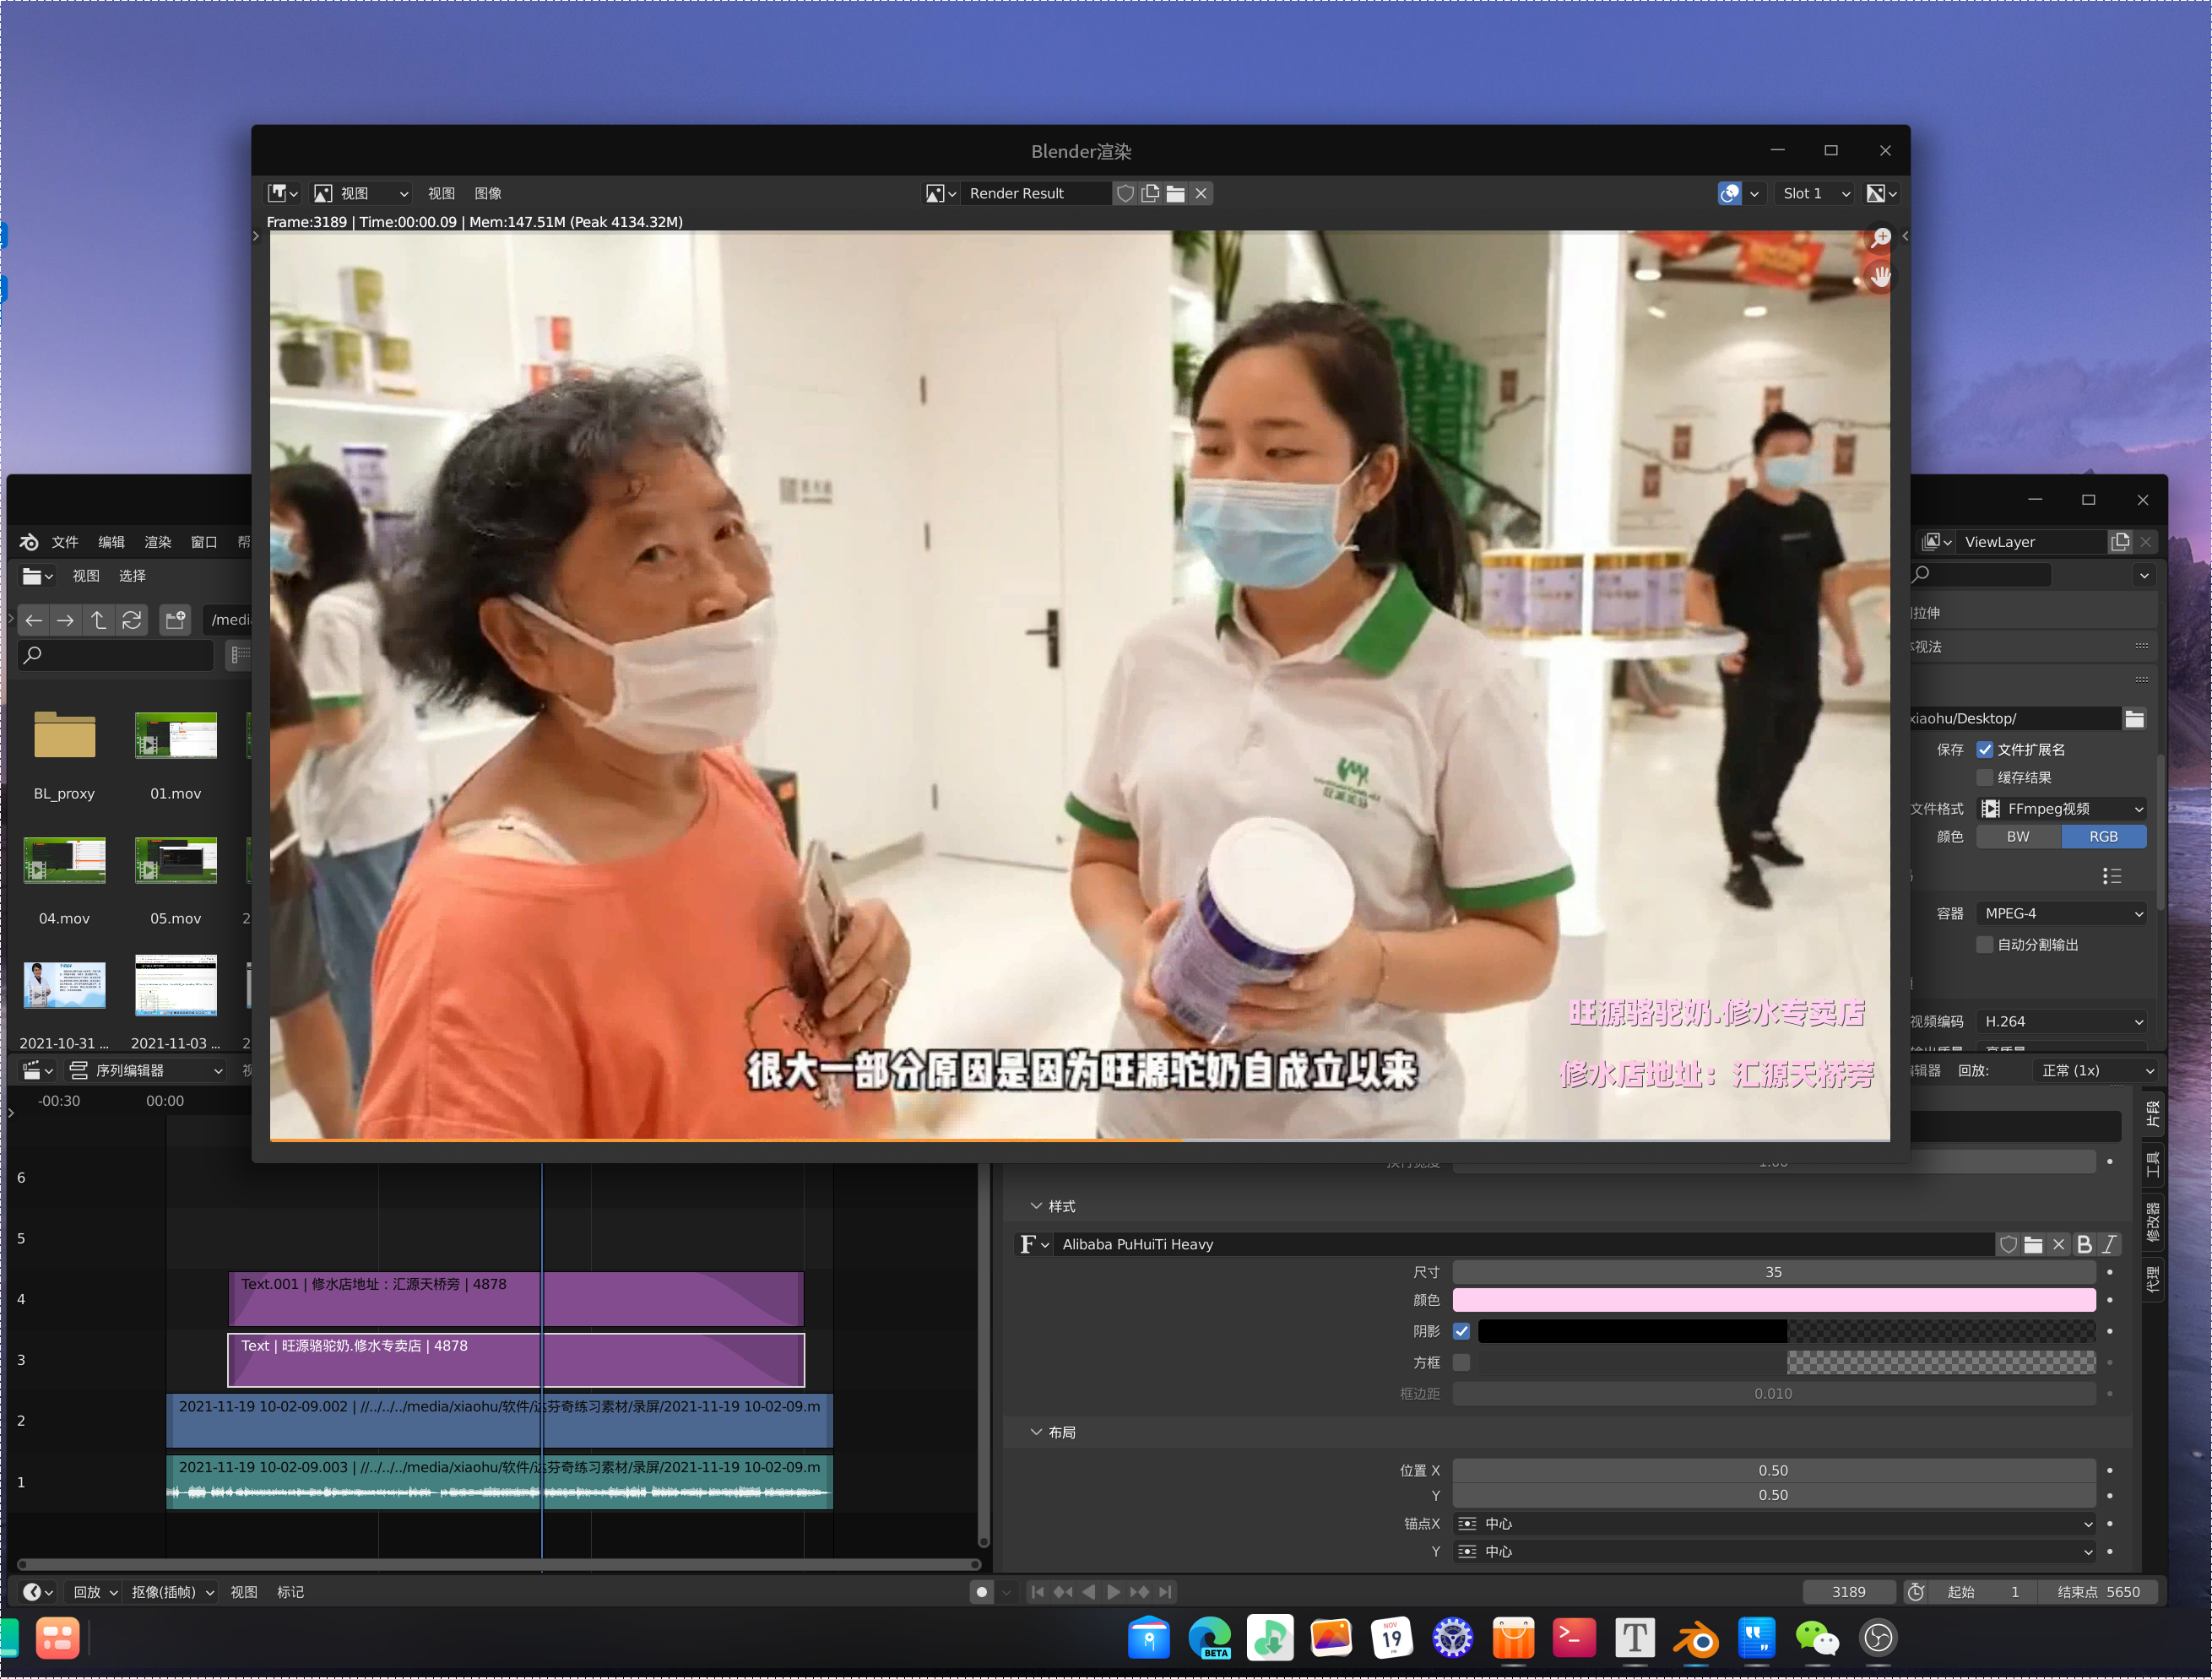
Task: Enable the 缓存结果 checkbox
Action: [1985, 777]
